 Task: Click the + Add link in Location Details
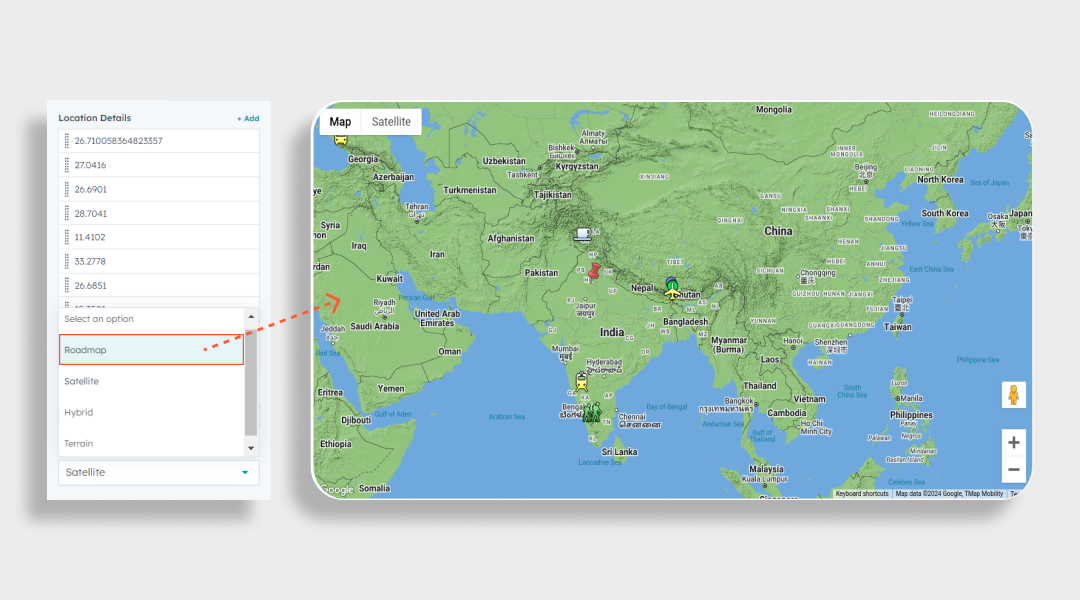pyautogui.click(x=248, y=118)
